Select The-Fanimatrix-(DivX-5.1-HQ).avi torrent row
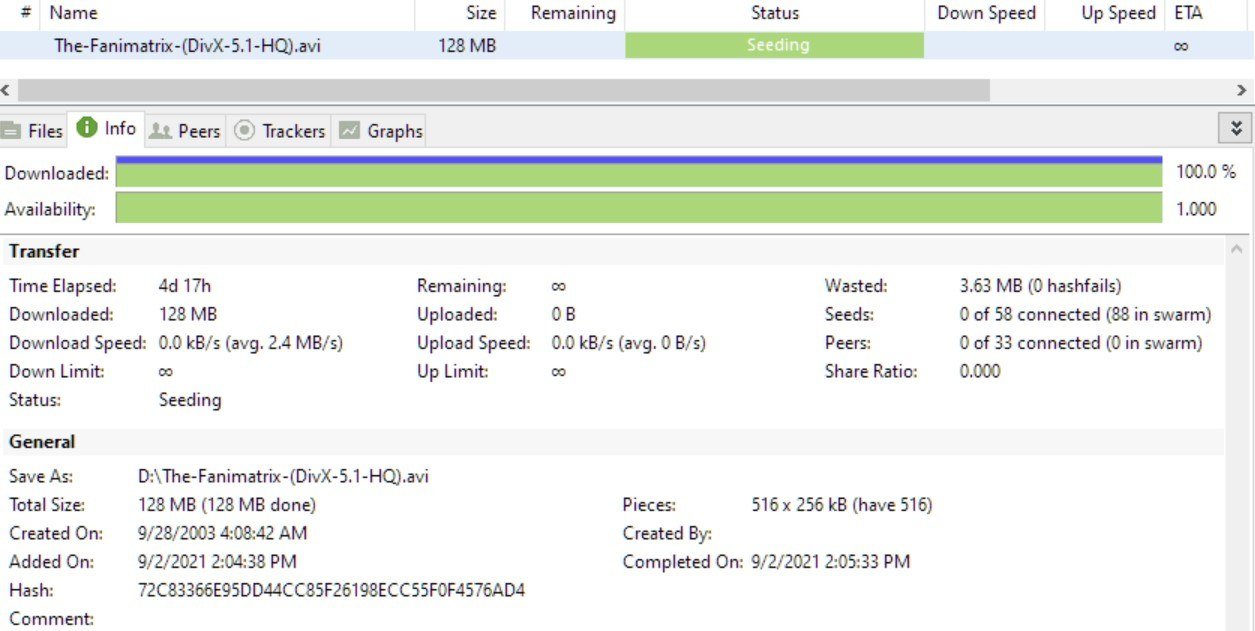The image size is (1255, 631). [x=187, y=46]
